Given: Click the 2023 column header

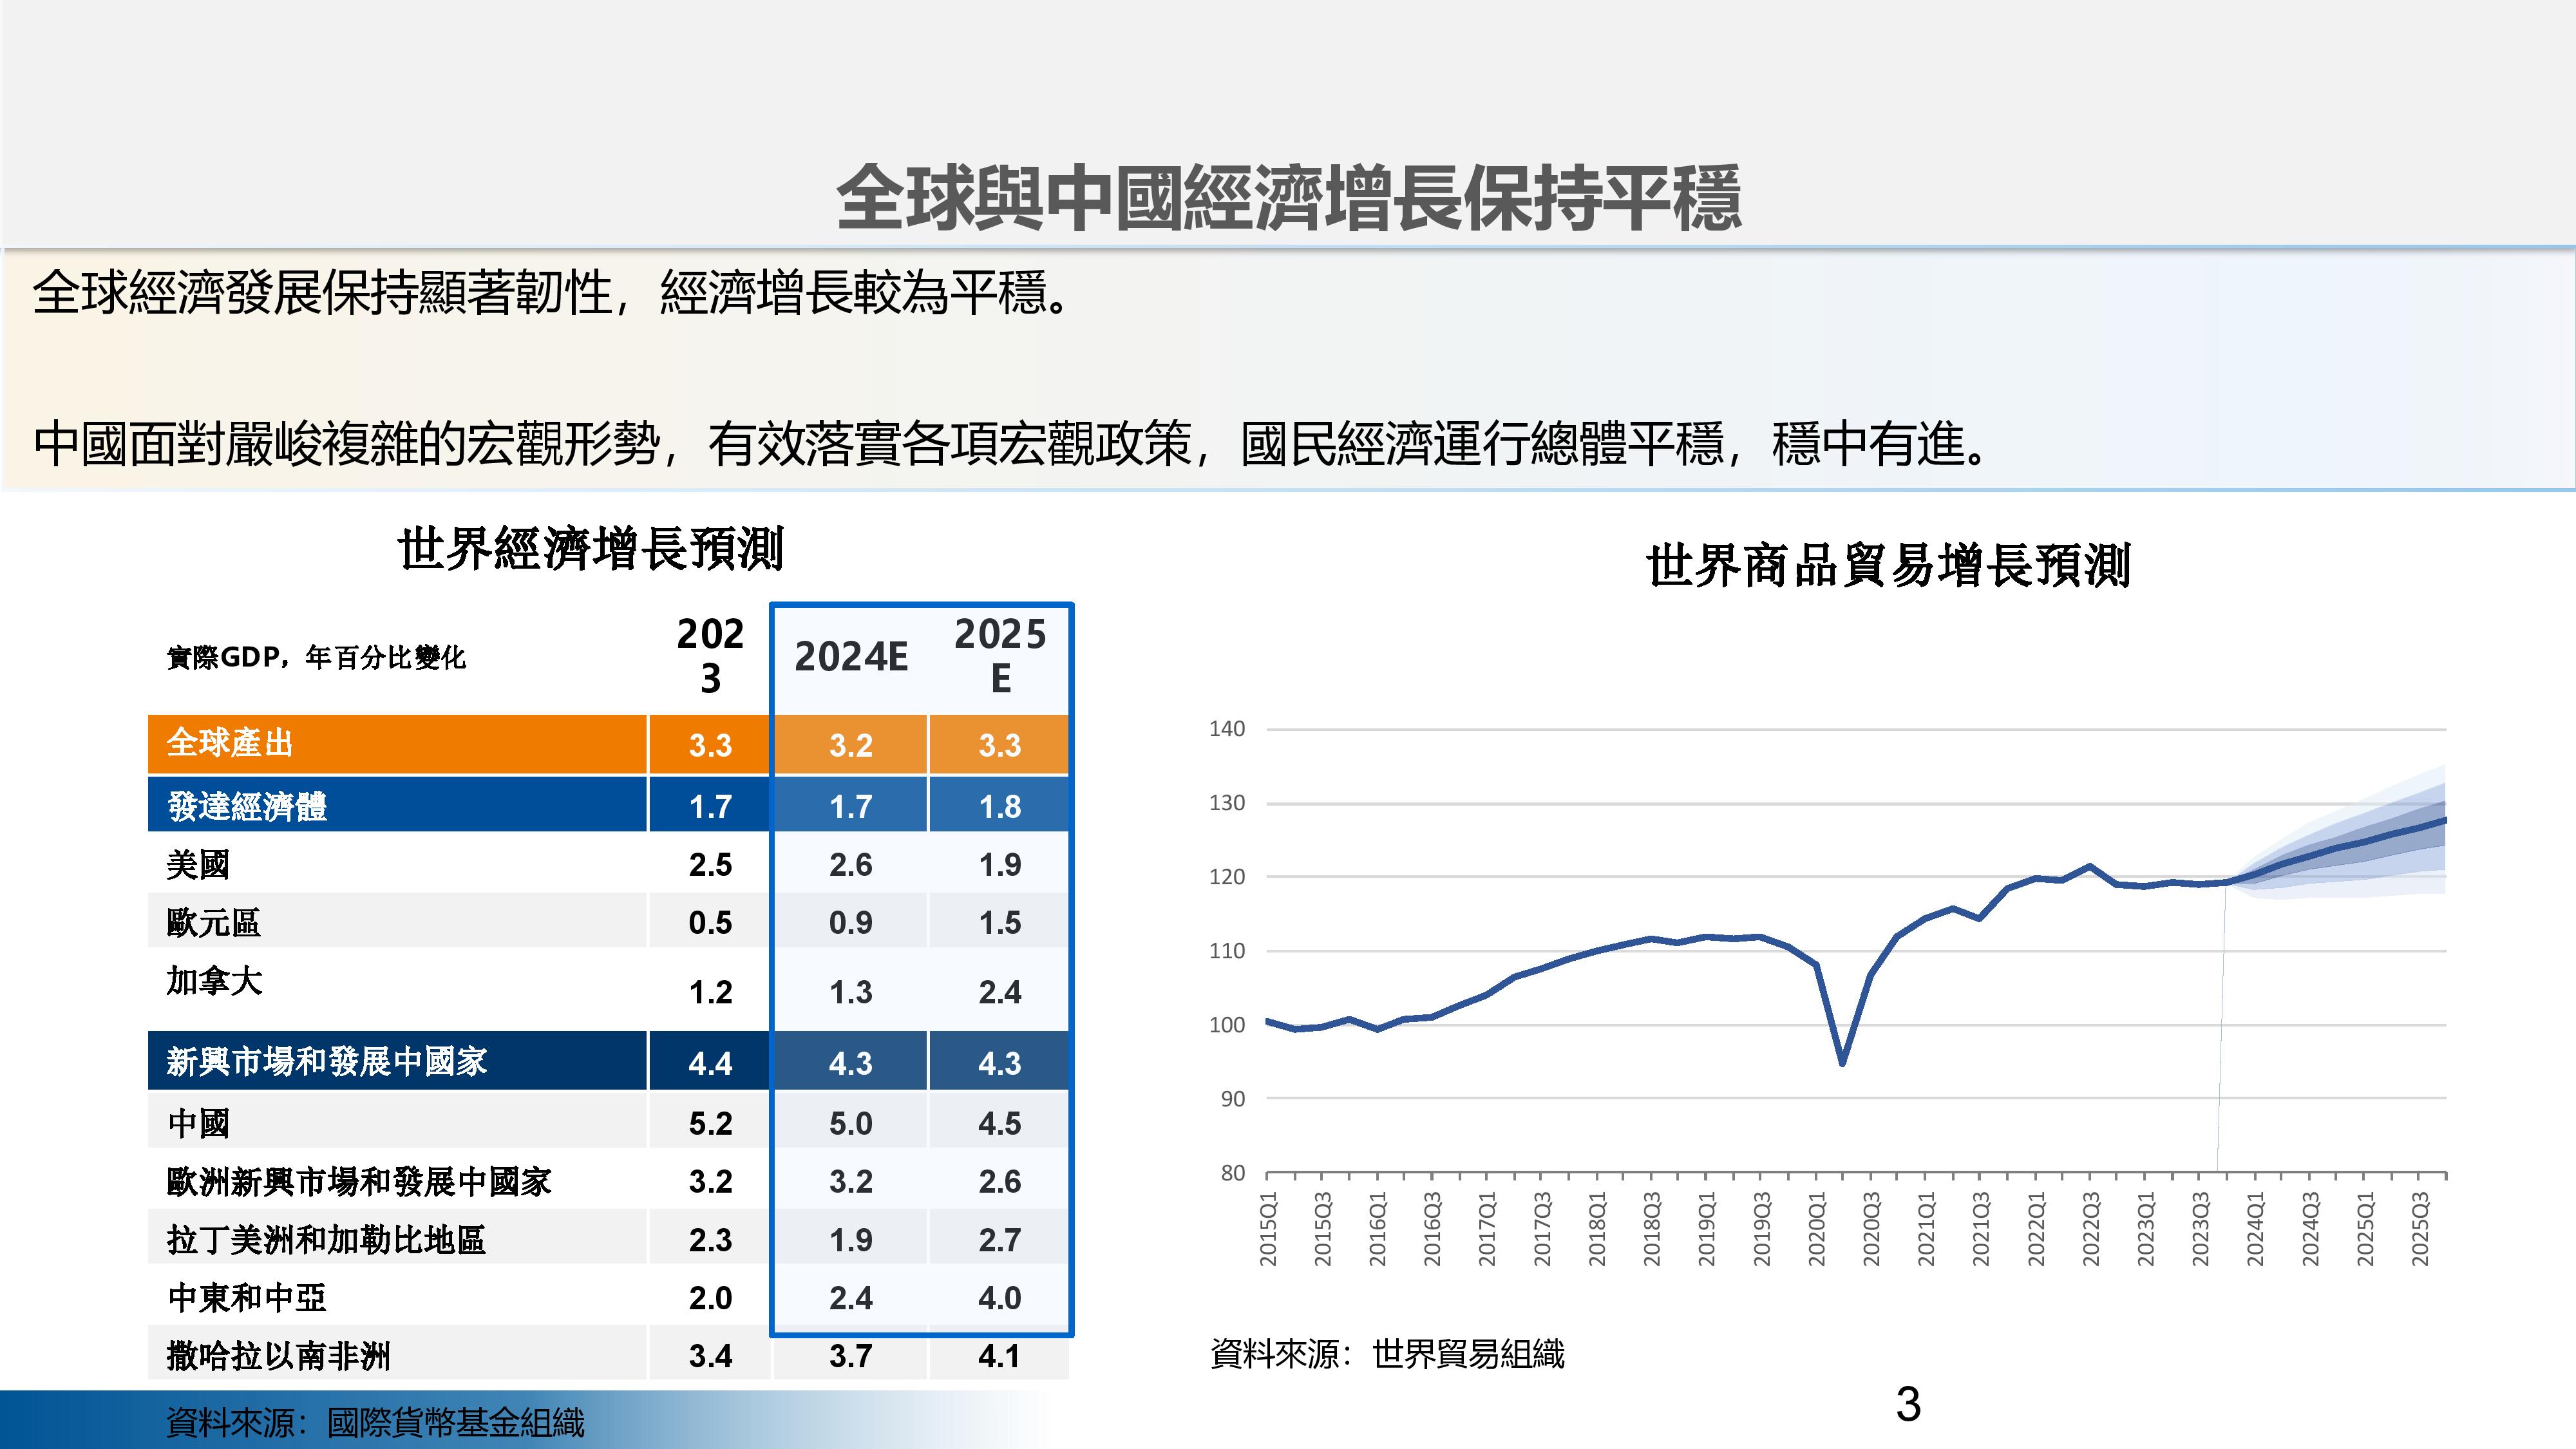Looking at the screenshot, I should pos(710,656).
